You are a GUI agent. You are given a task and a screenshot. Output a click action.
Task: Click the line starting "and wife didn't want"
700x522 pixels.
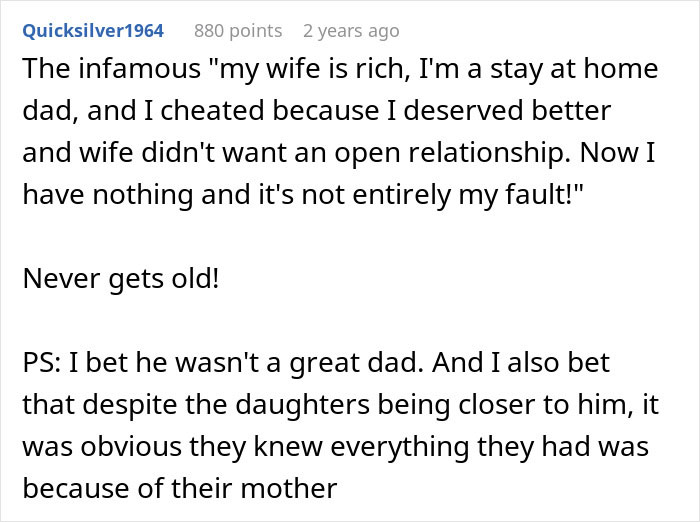[x=338, y=152]
